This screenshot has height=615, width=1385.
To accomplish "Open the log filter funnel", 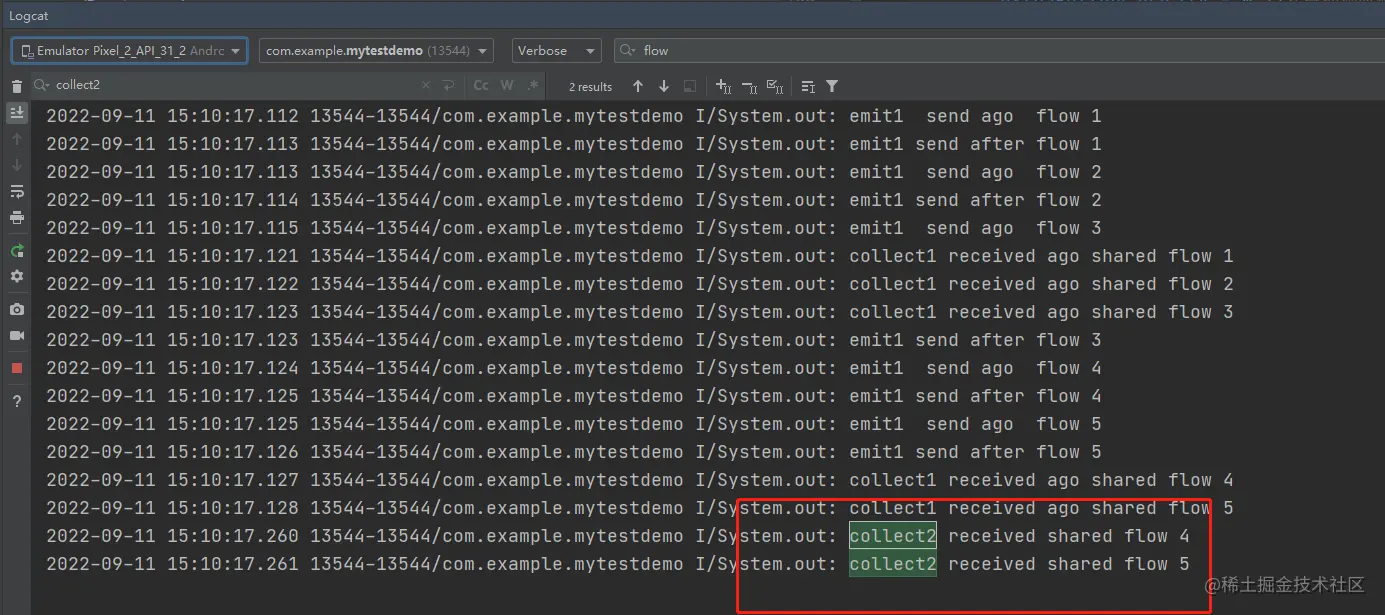I will coord(831,87).
